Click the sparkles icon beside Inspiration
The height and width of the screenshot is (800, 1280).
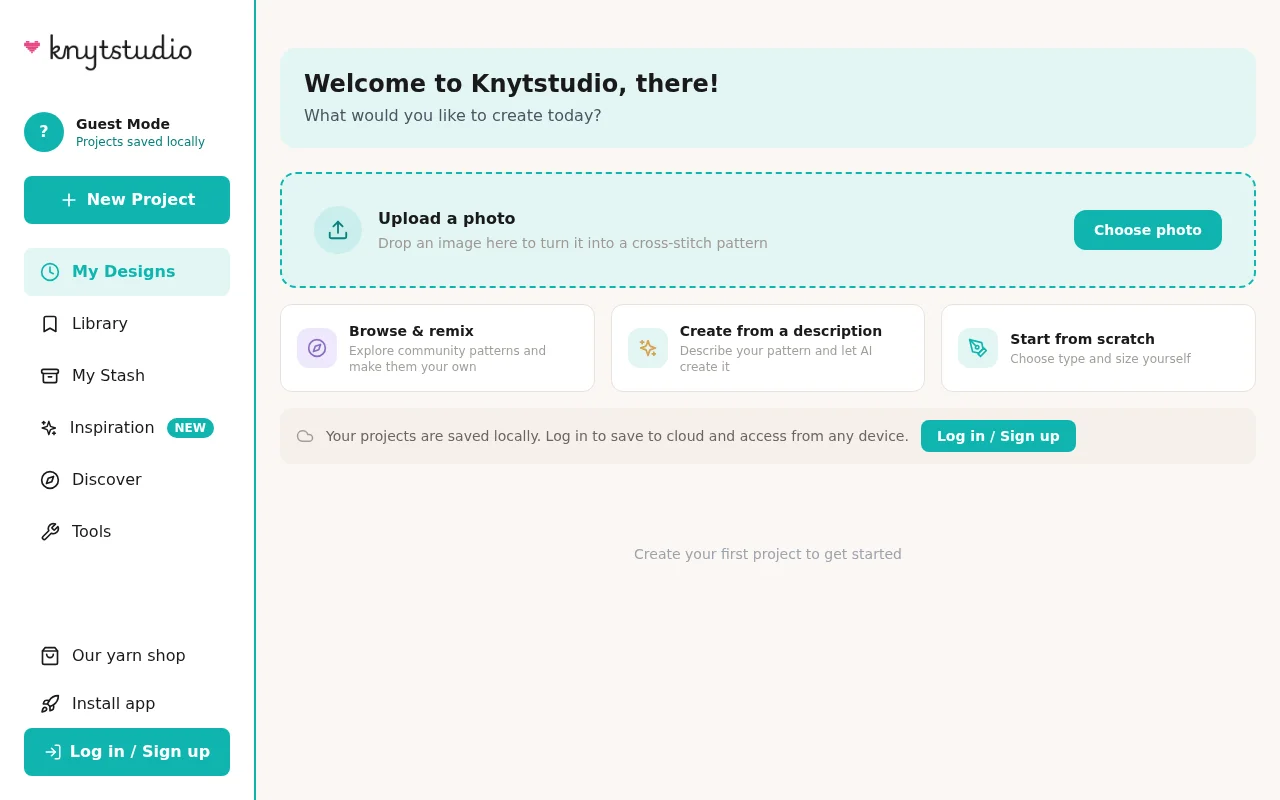(48, 428)
